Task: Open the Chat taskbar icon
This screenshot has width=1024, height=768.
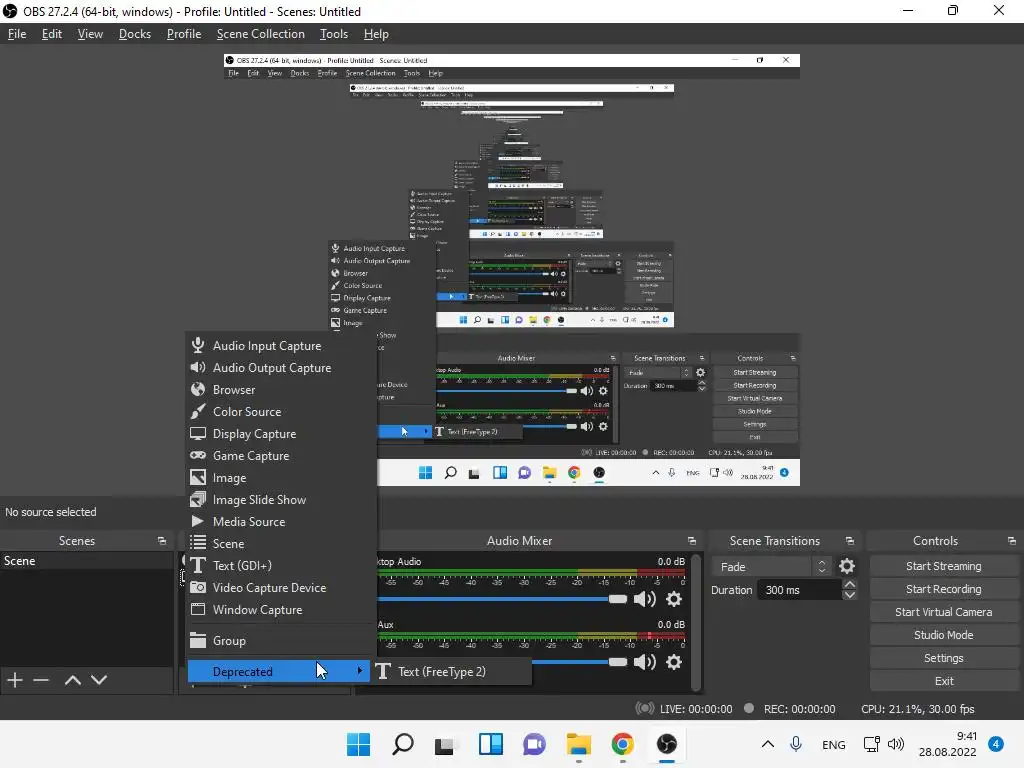Action: pyautogui.click(x=534, y=744)
